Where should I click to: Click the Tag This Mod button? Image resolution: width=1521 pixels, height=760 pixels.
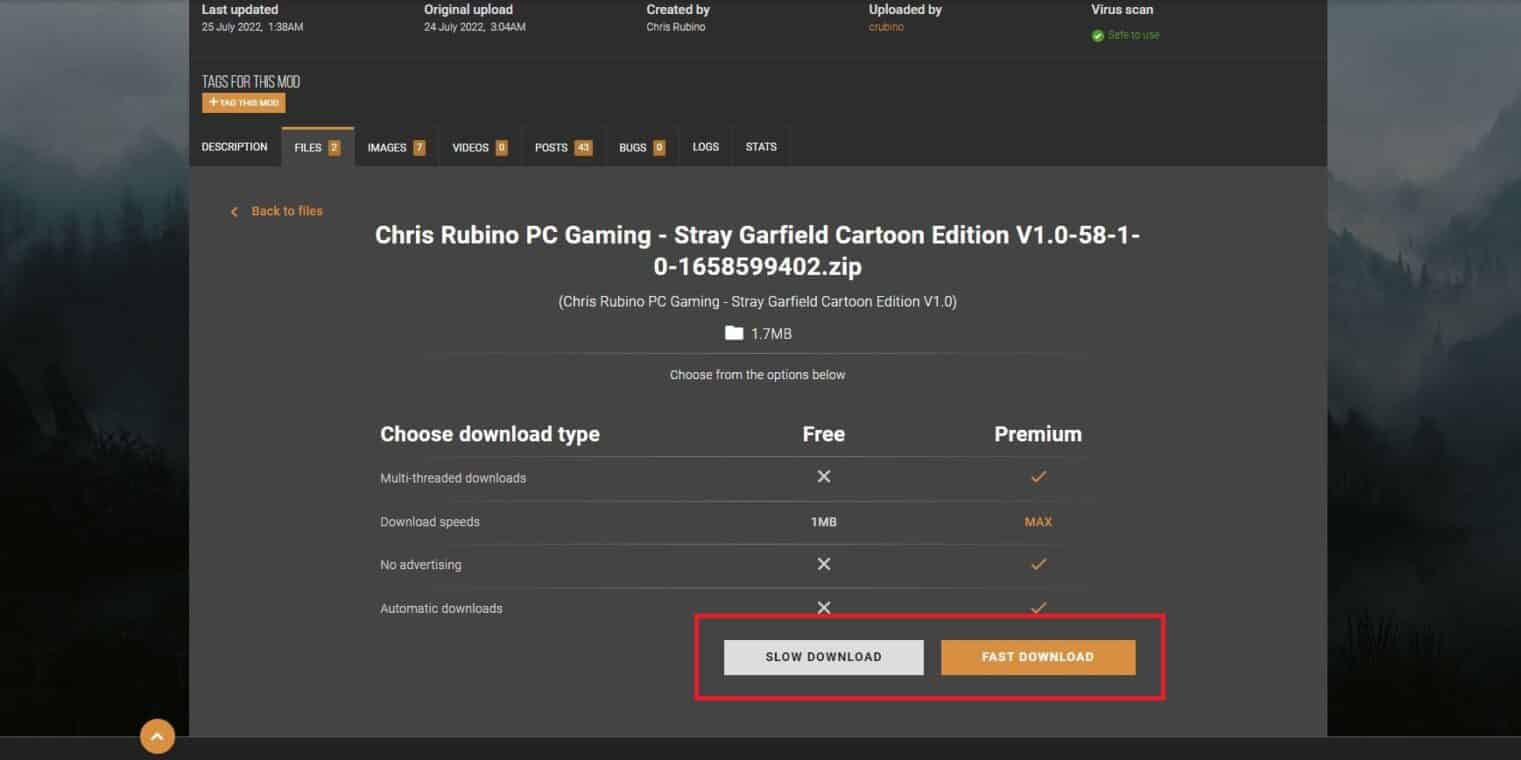[x=243, y=103]
